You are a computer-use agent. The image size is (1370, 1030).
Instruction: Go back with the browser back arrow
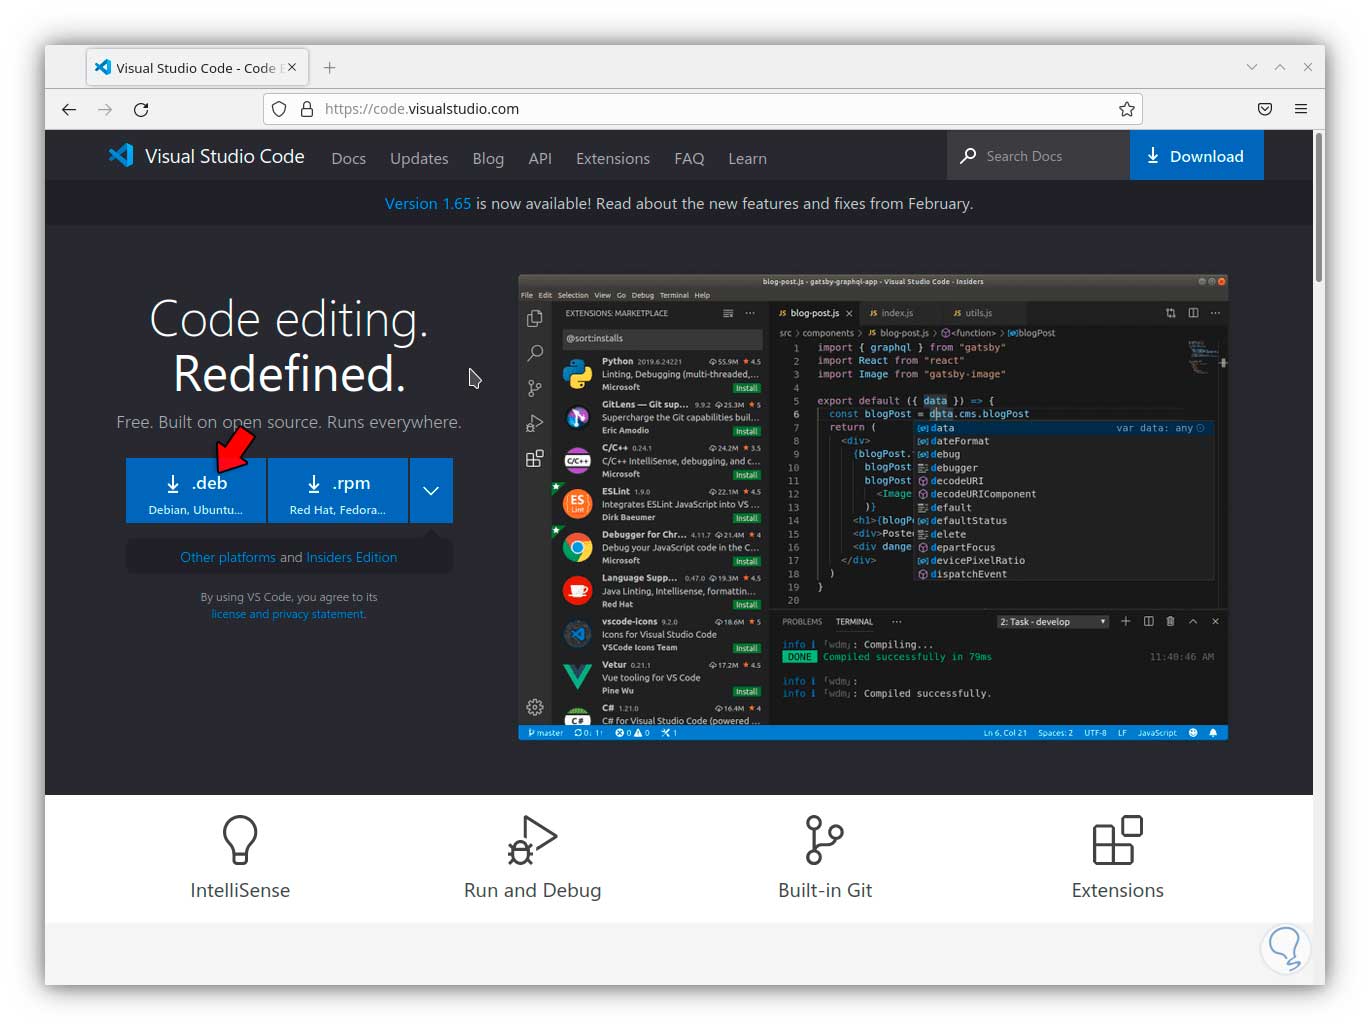tap(69, 109)
